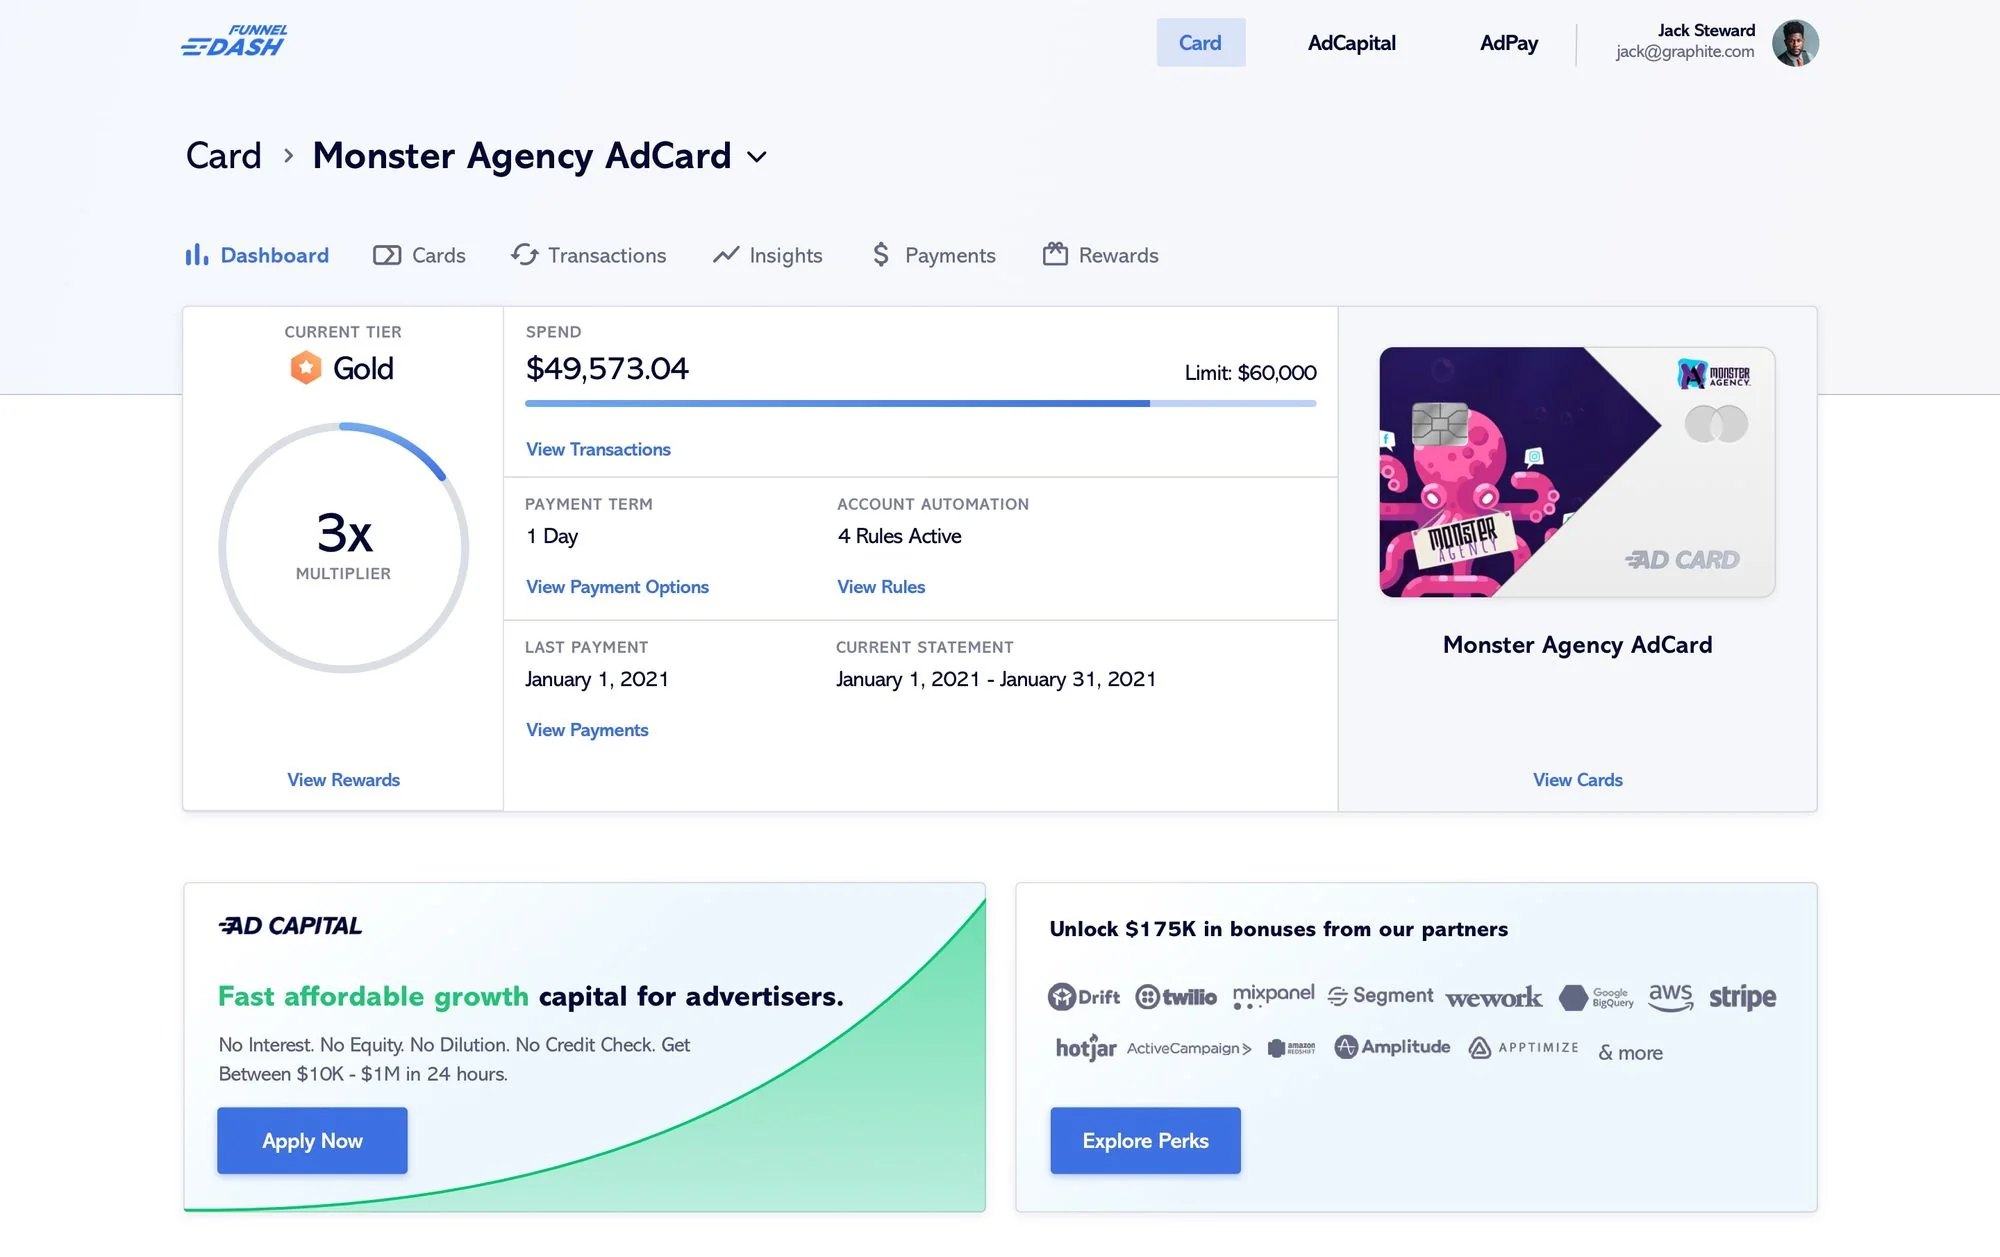Image resolution: width=2000 pixels, height=1257 pixels.
Task: Go to Card in the breadcrumb
Action: [224, 156]
